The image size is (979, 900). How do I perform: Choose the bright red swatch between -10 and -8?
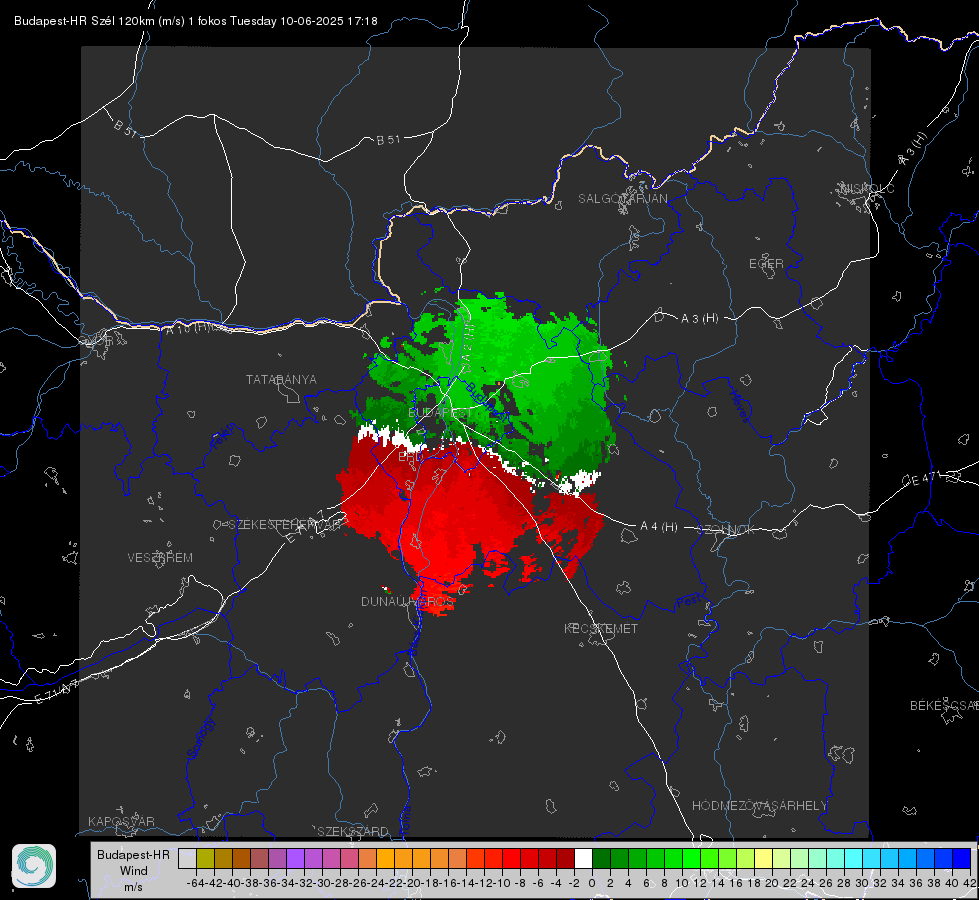point(511,859)
